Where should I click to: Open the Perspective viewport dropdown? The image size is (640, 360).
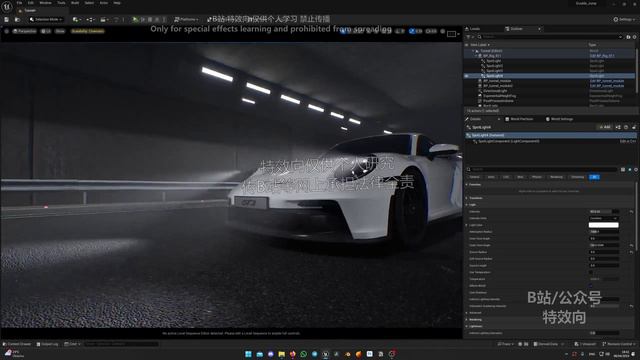click(x=25, y=31)
